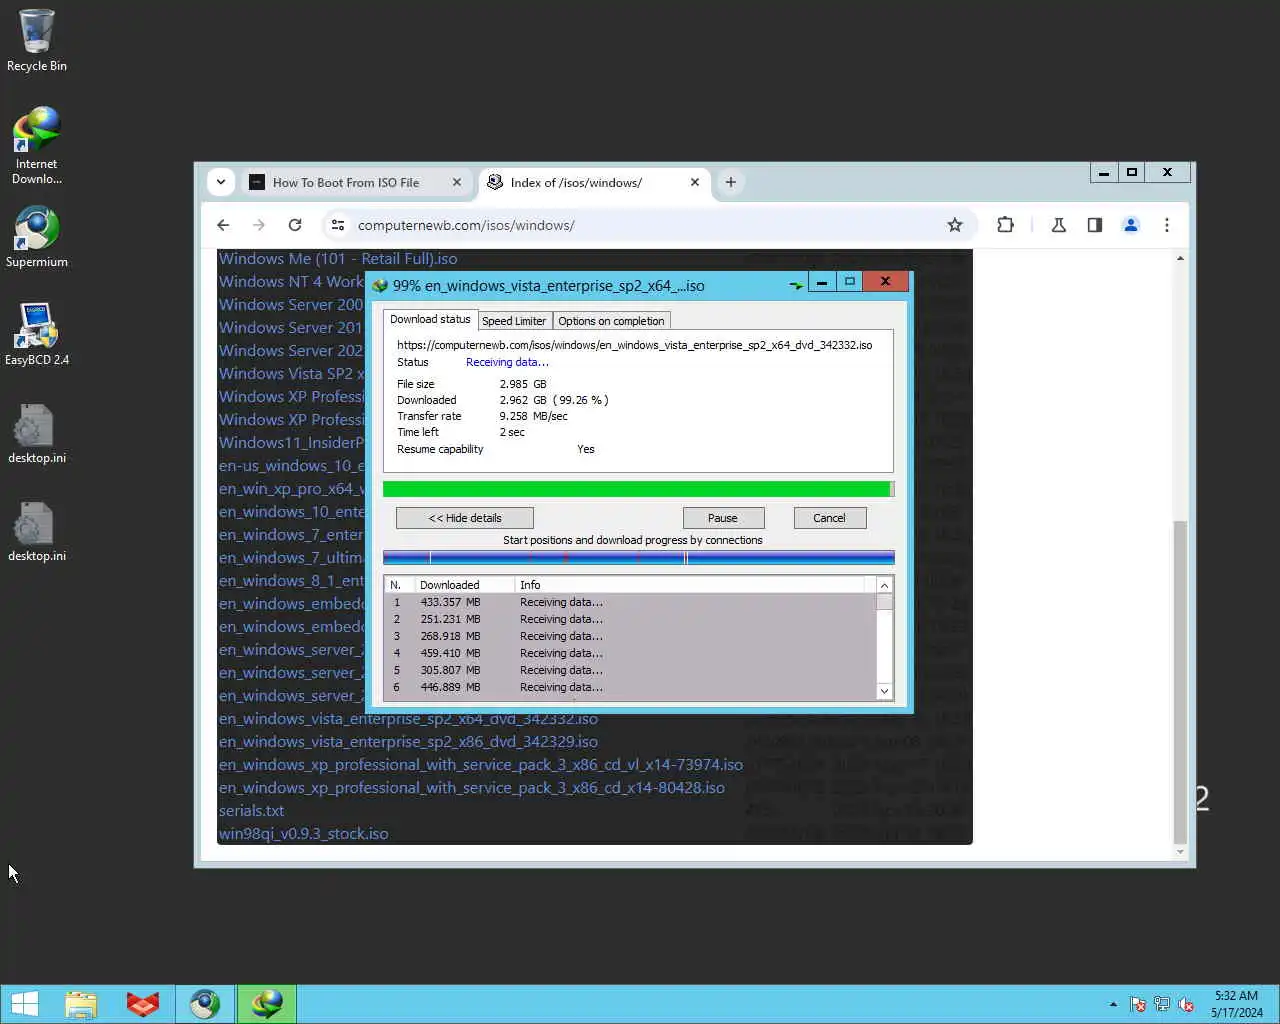Open File Explorer from taskbar
Screen dimensions: 1280x1024
pos(81,1004)
